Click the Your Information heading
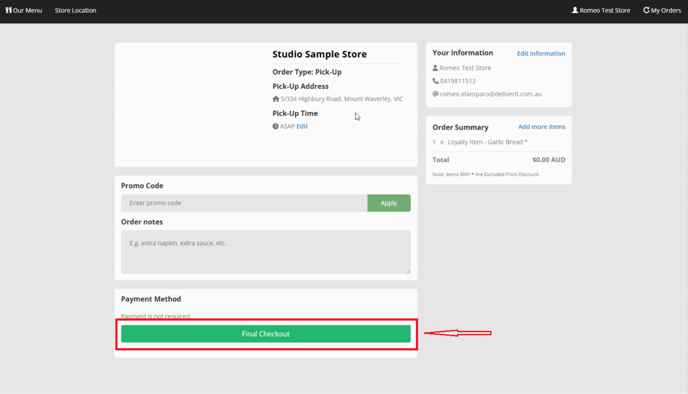 462,53
